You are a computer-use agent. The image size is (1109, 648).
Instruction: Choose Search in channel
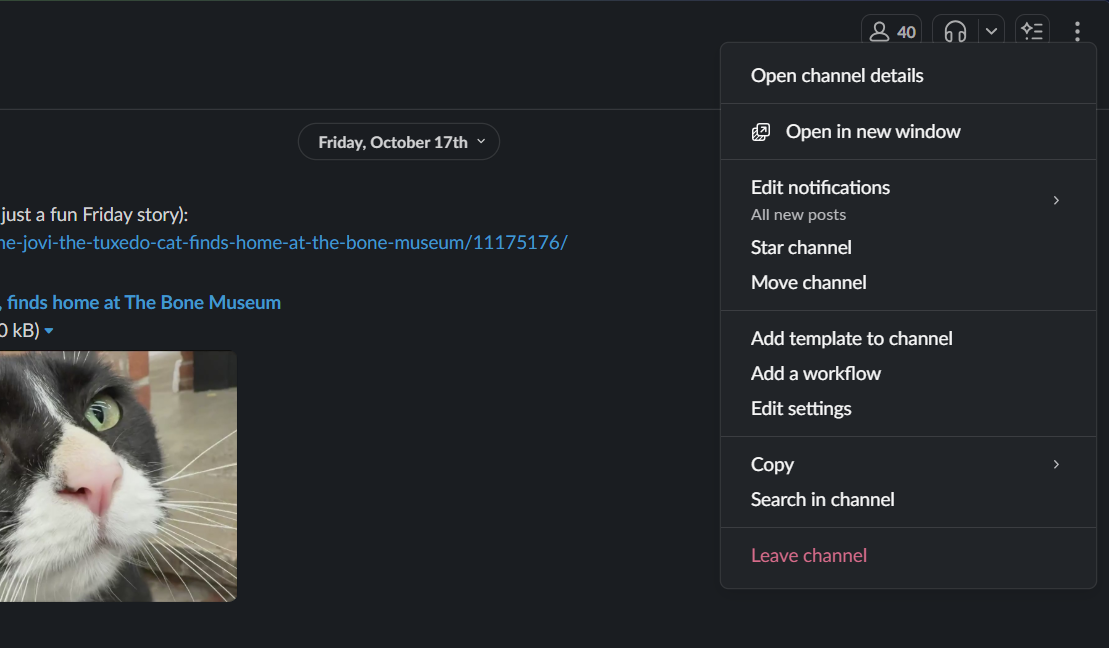[822, 500]
